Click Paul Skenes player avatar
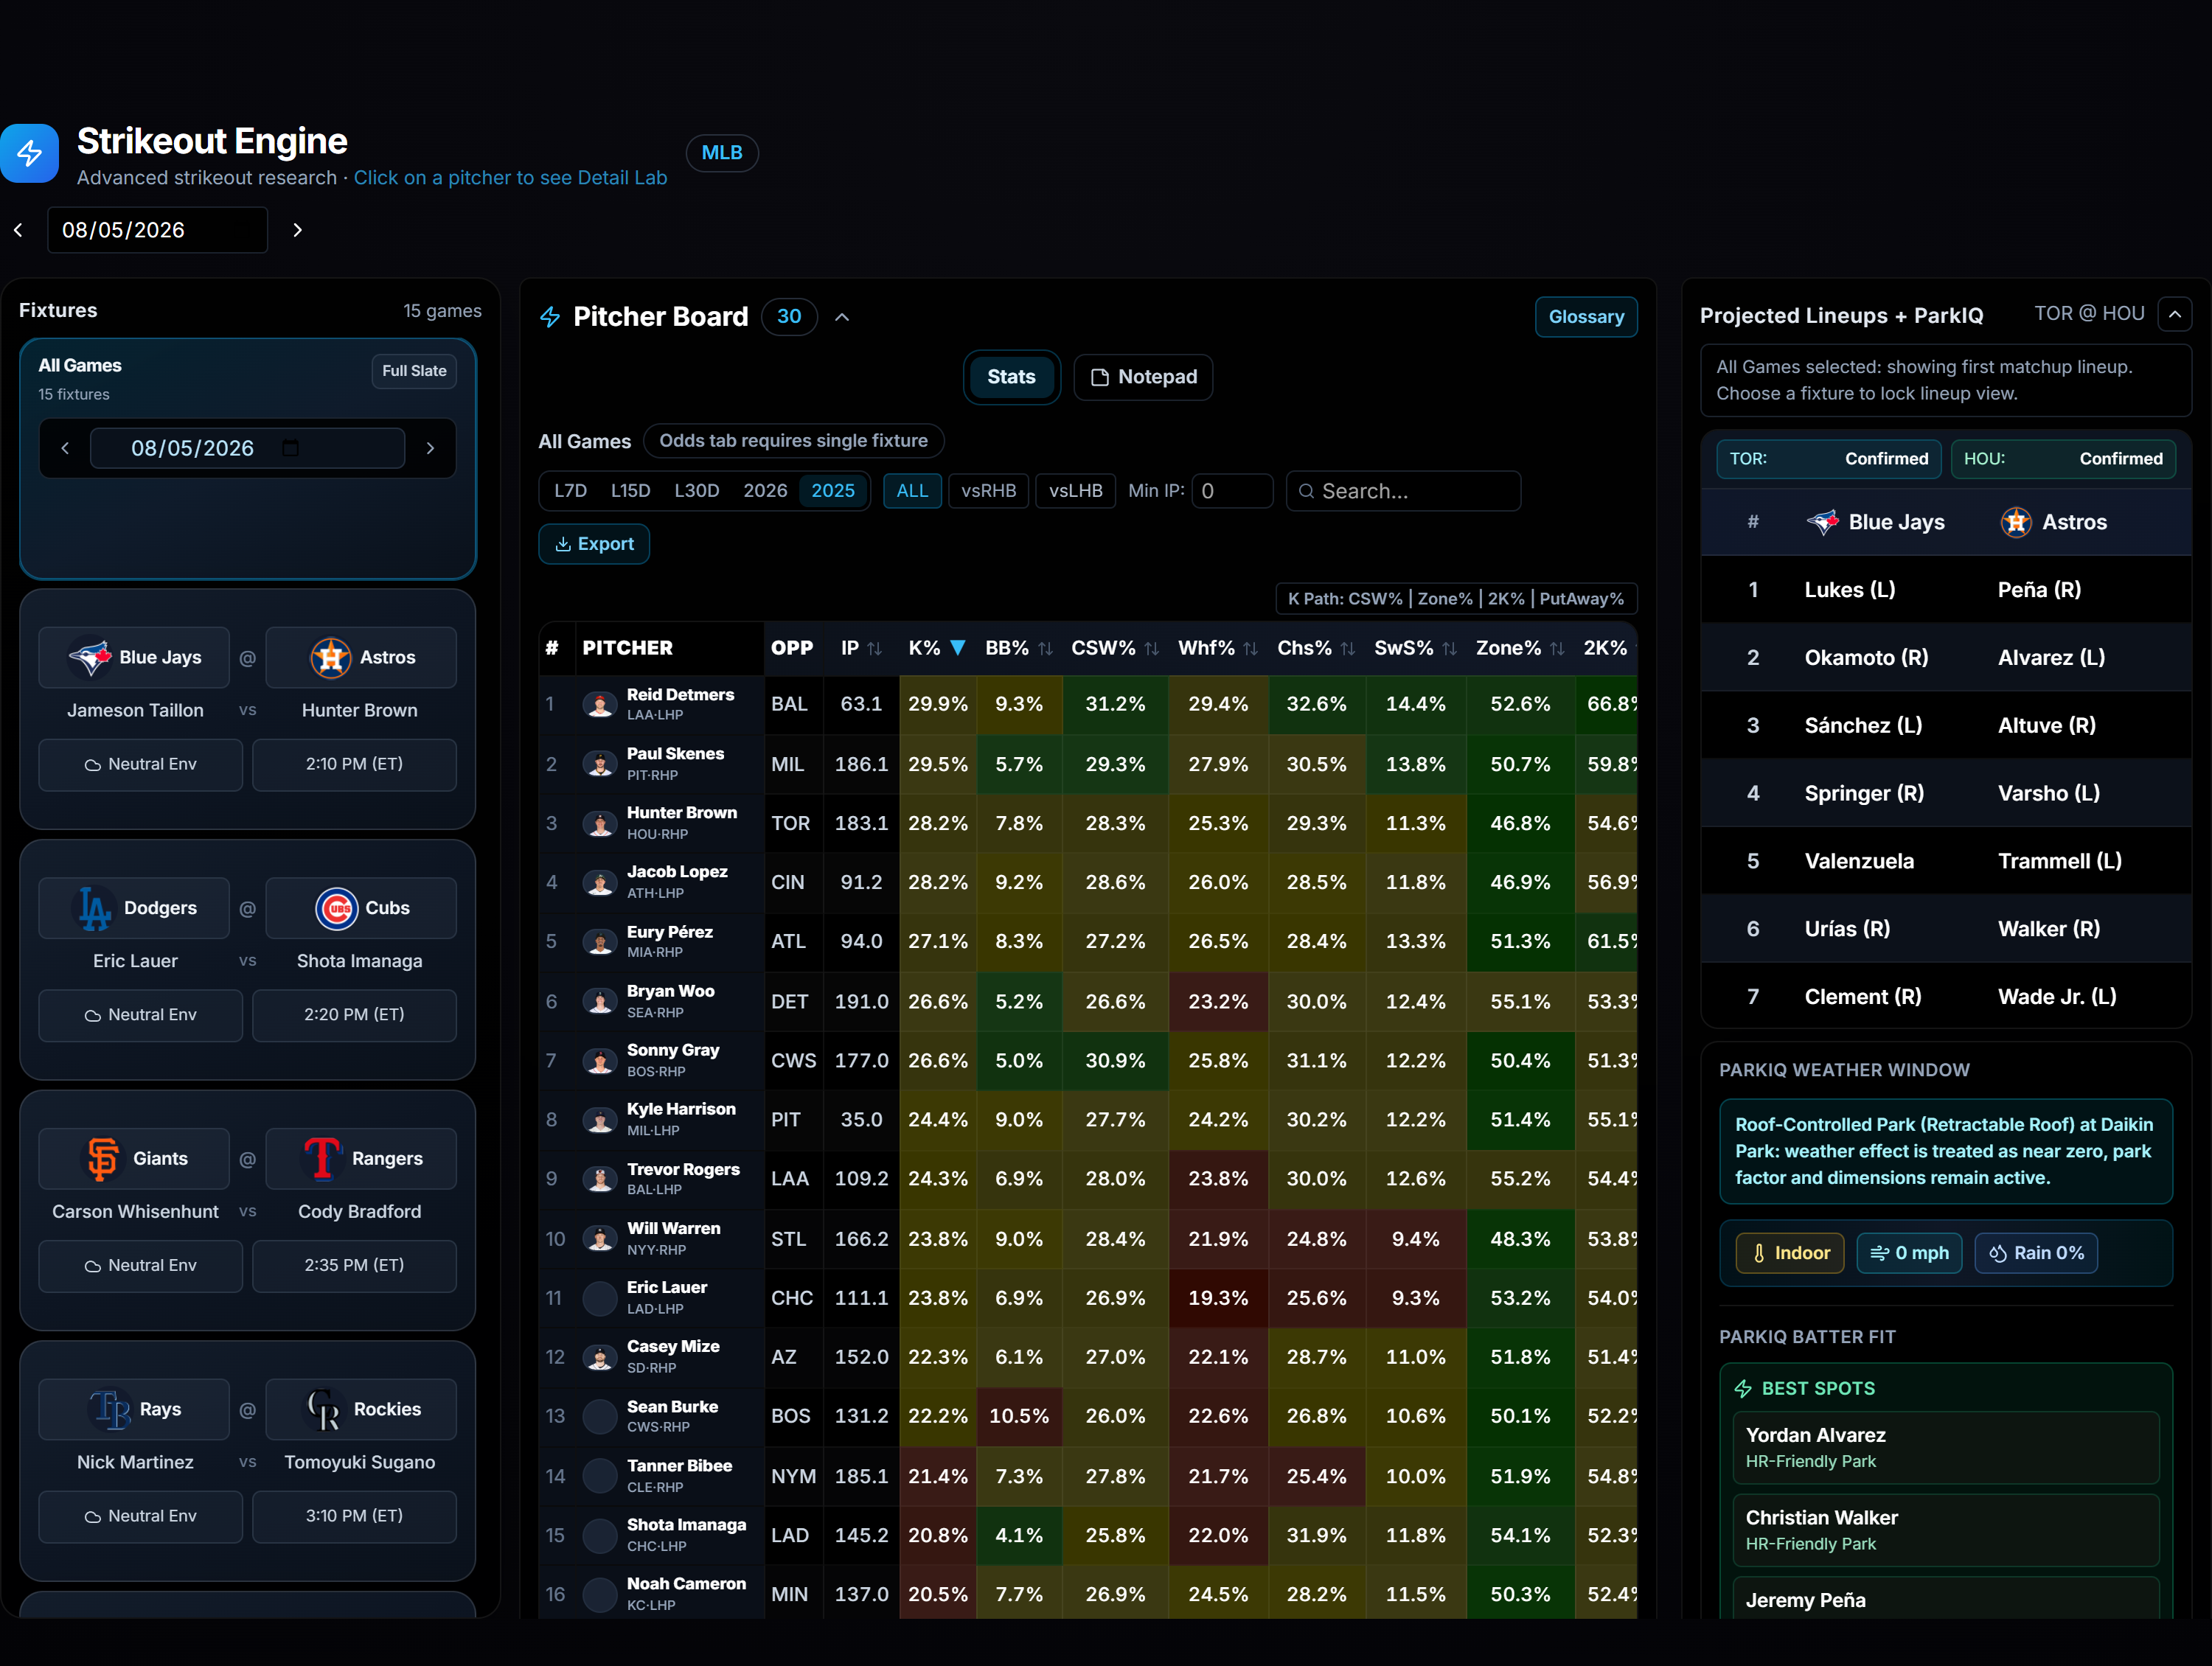 click(600, 765)
